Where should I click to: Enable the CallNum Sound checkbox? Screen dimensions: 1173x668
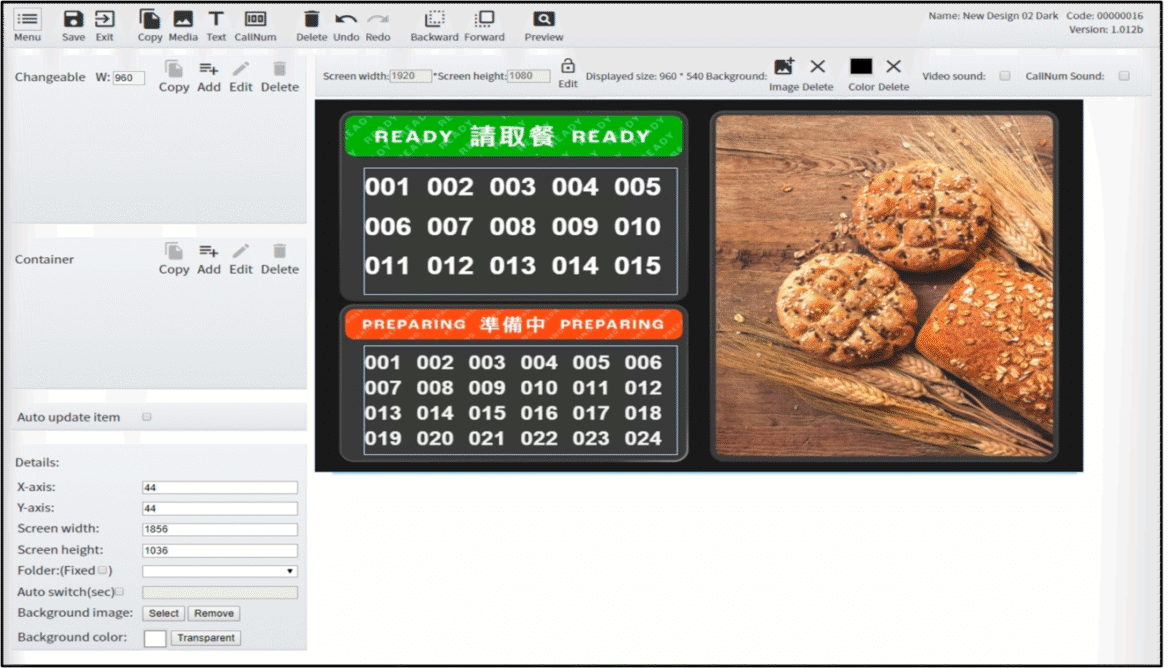[x=1124, y=76]
